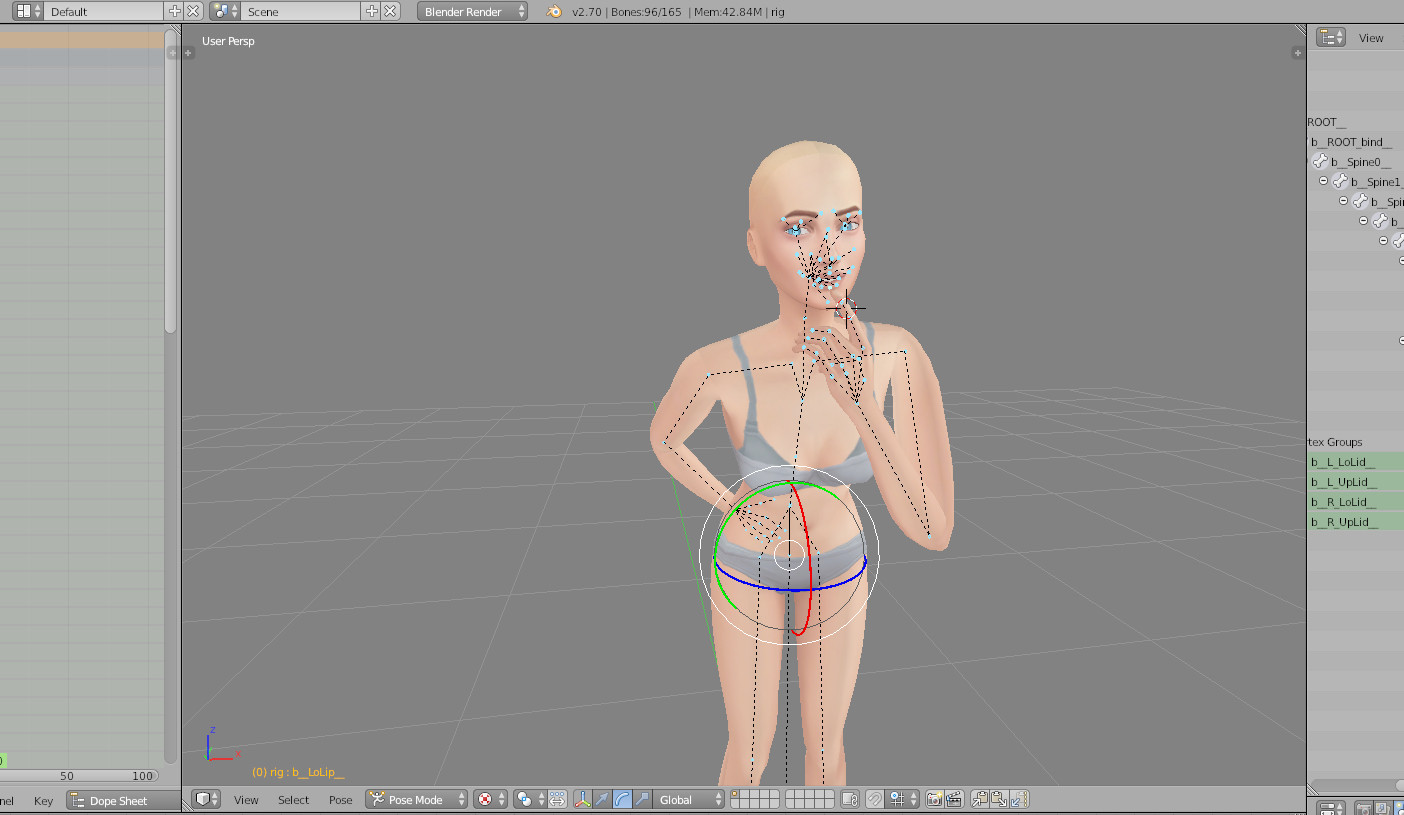Open the Global transform orientation dropdown
Image resolution: width=1404 pixels, height=815 pixels.
pyautogui.click(x=689, y=799)
